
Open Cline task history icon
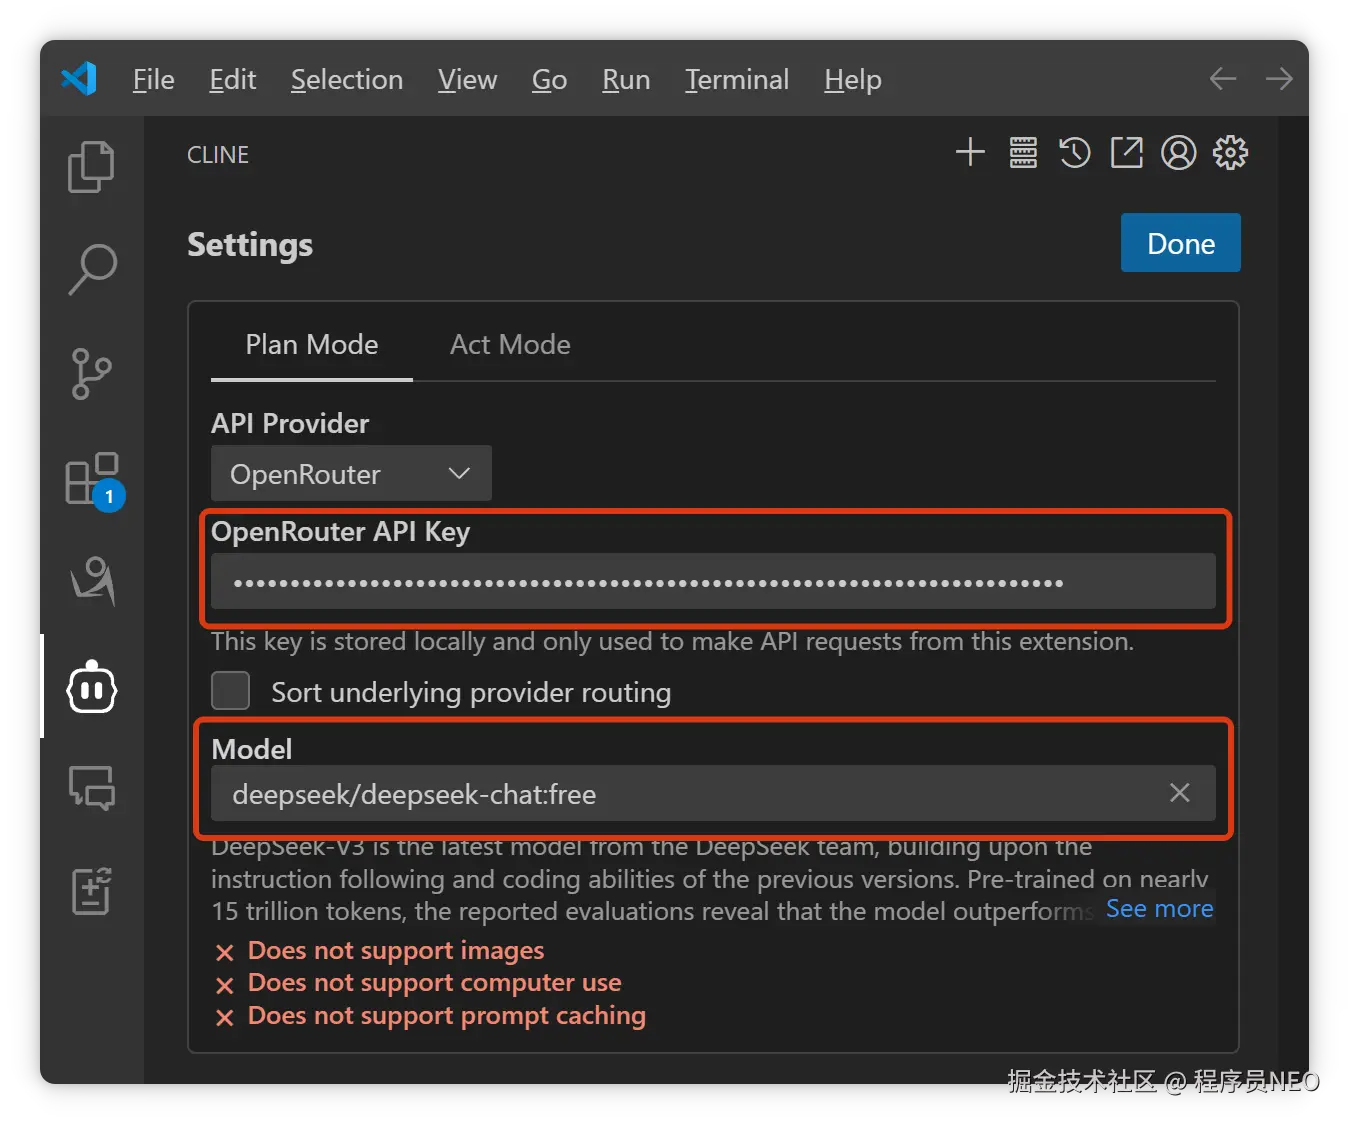pyautogui.click(x=1075, y=153)
